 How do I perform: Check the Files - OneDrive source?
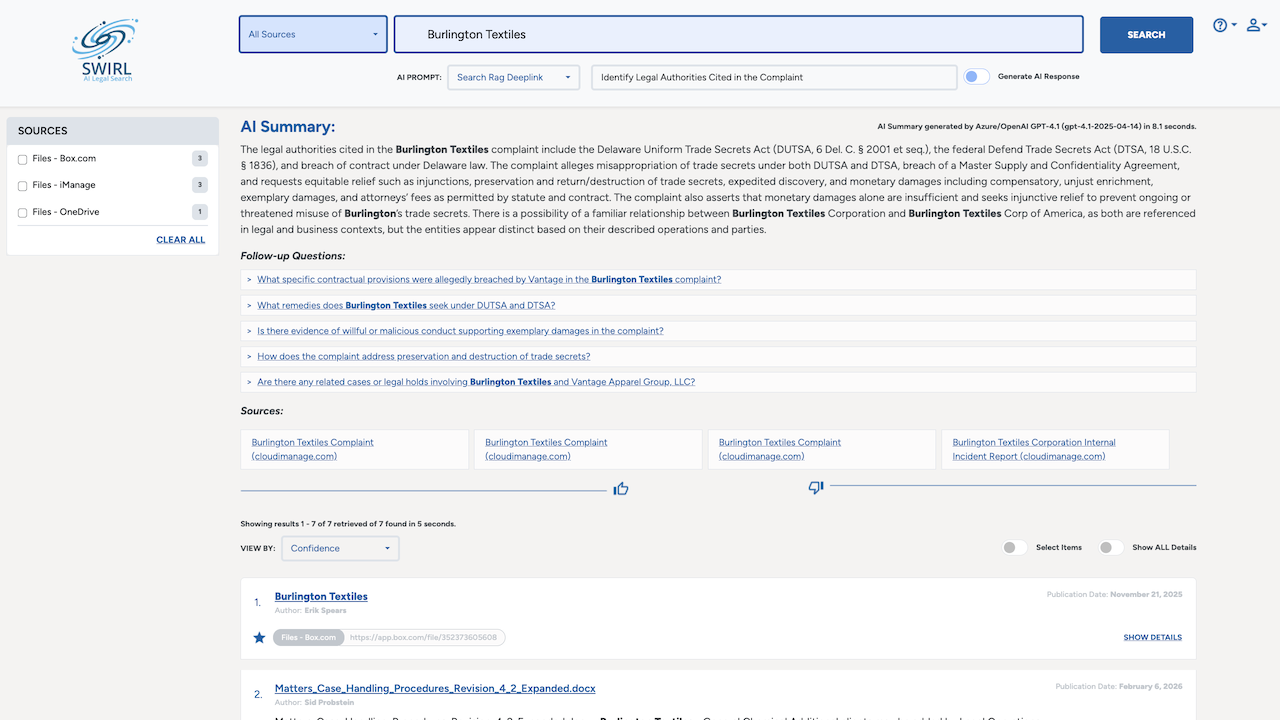(x=23, y=213)
